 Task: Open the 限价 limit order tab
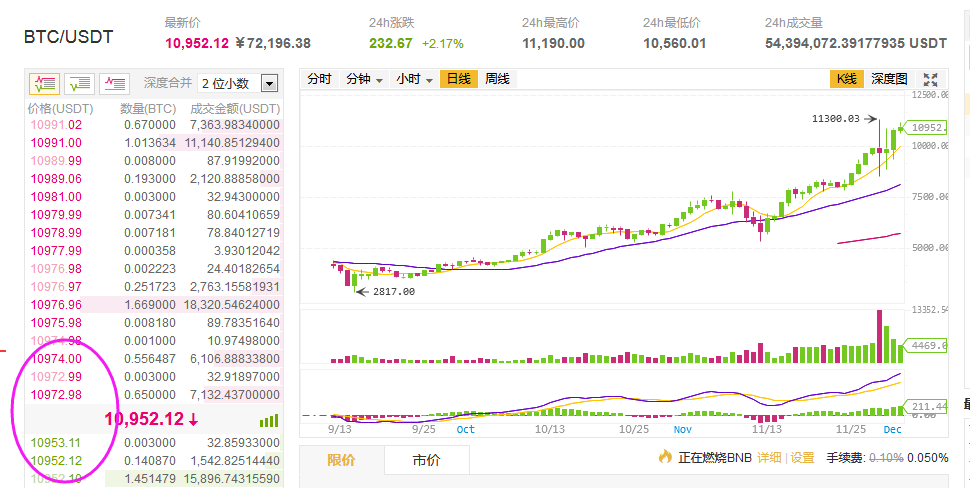(341, 460)
